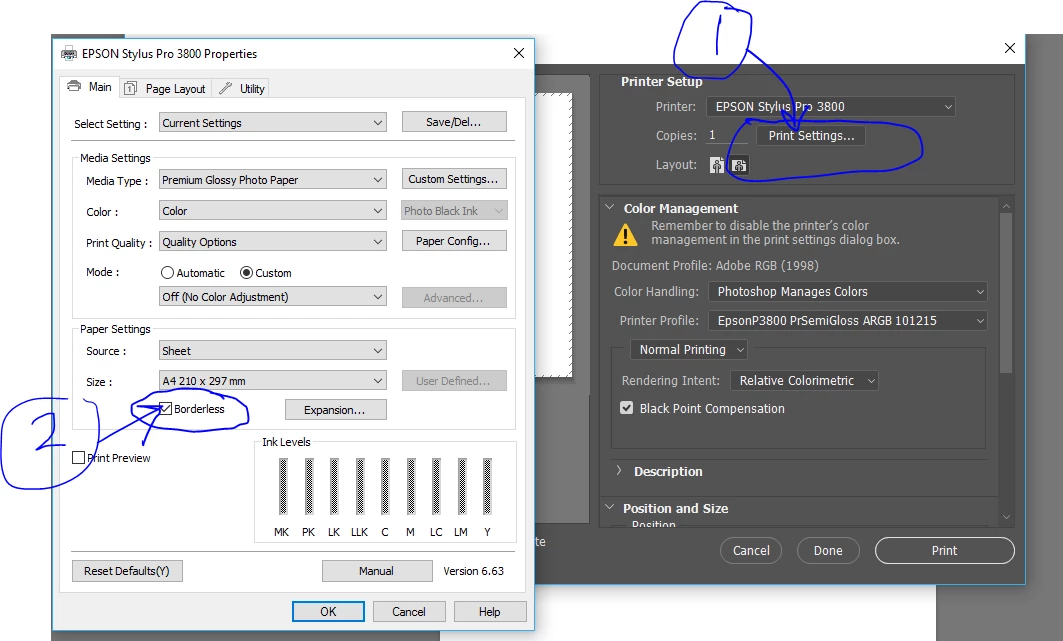The width and height of the screenshot is (1063, 641).
Task: Click the LLK ink level bar
Action: click(x=359, y=487)
